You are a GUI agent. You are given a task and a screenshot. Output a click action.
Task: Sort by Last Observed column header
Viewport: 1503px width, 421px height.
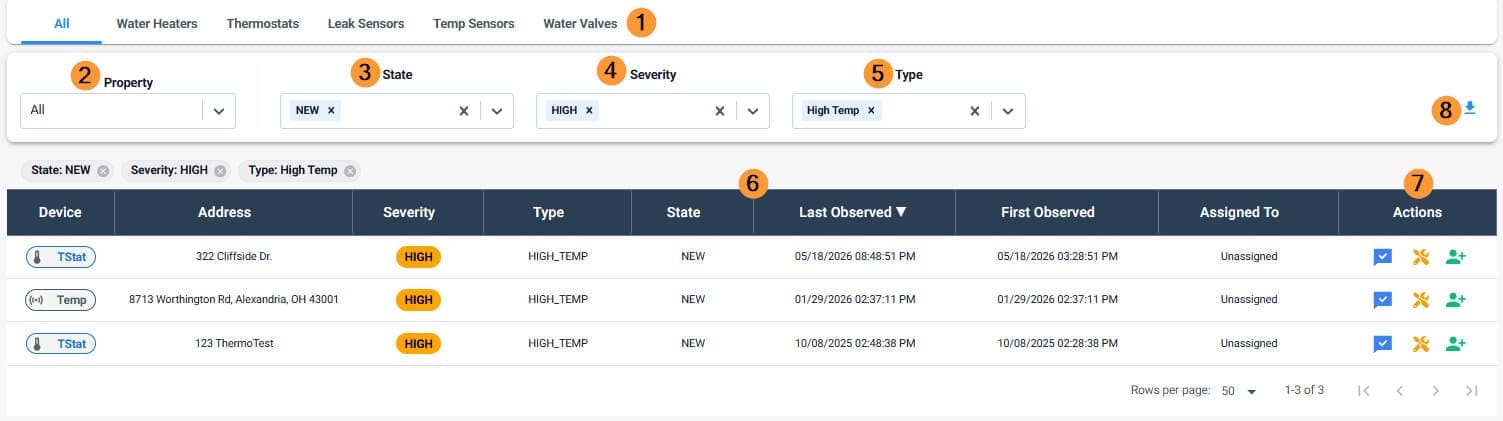pos(853,212)
